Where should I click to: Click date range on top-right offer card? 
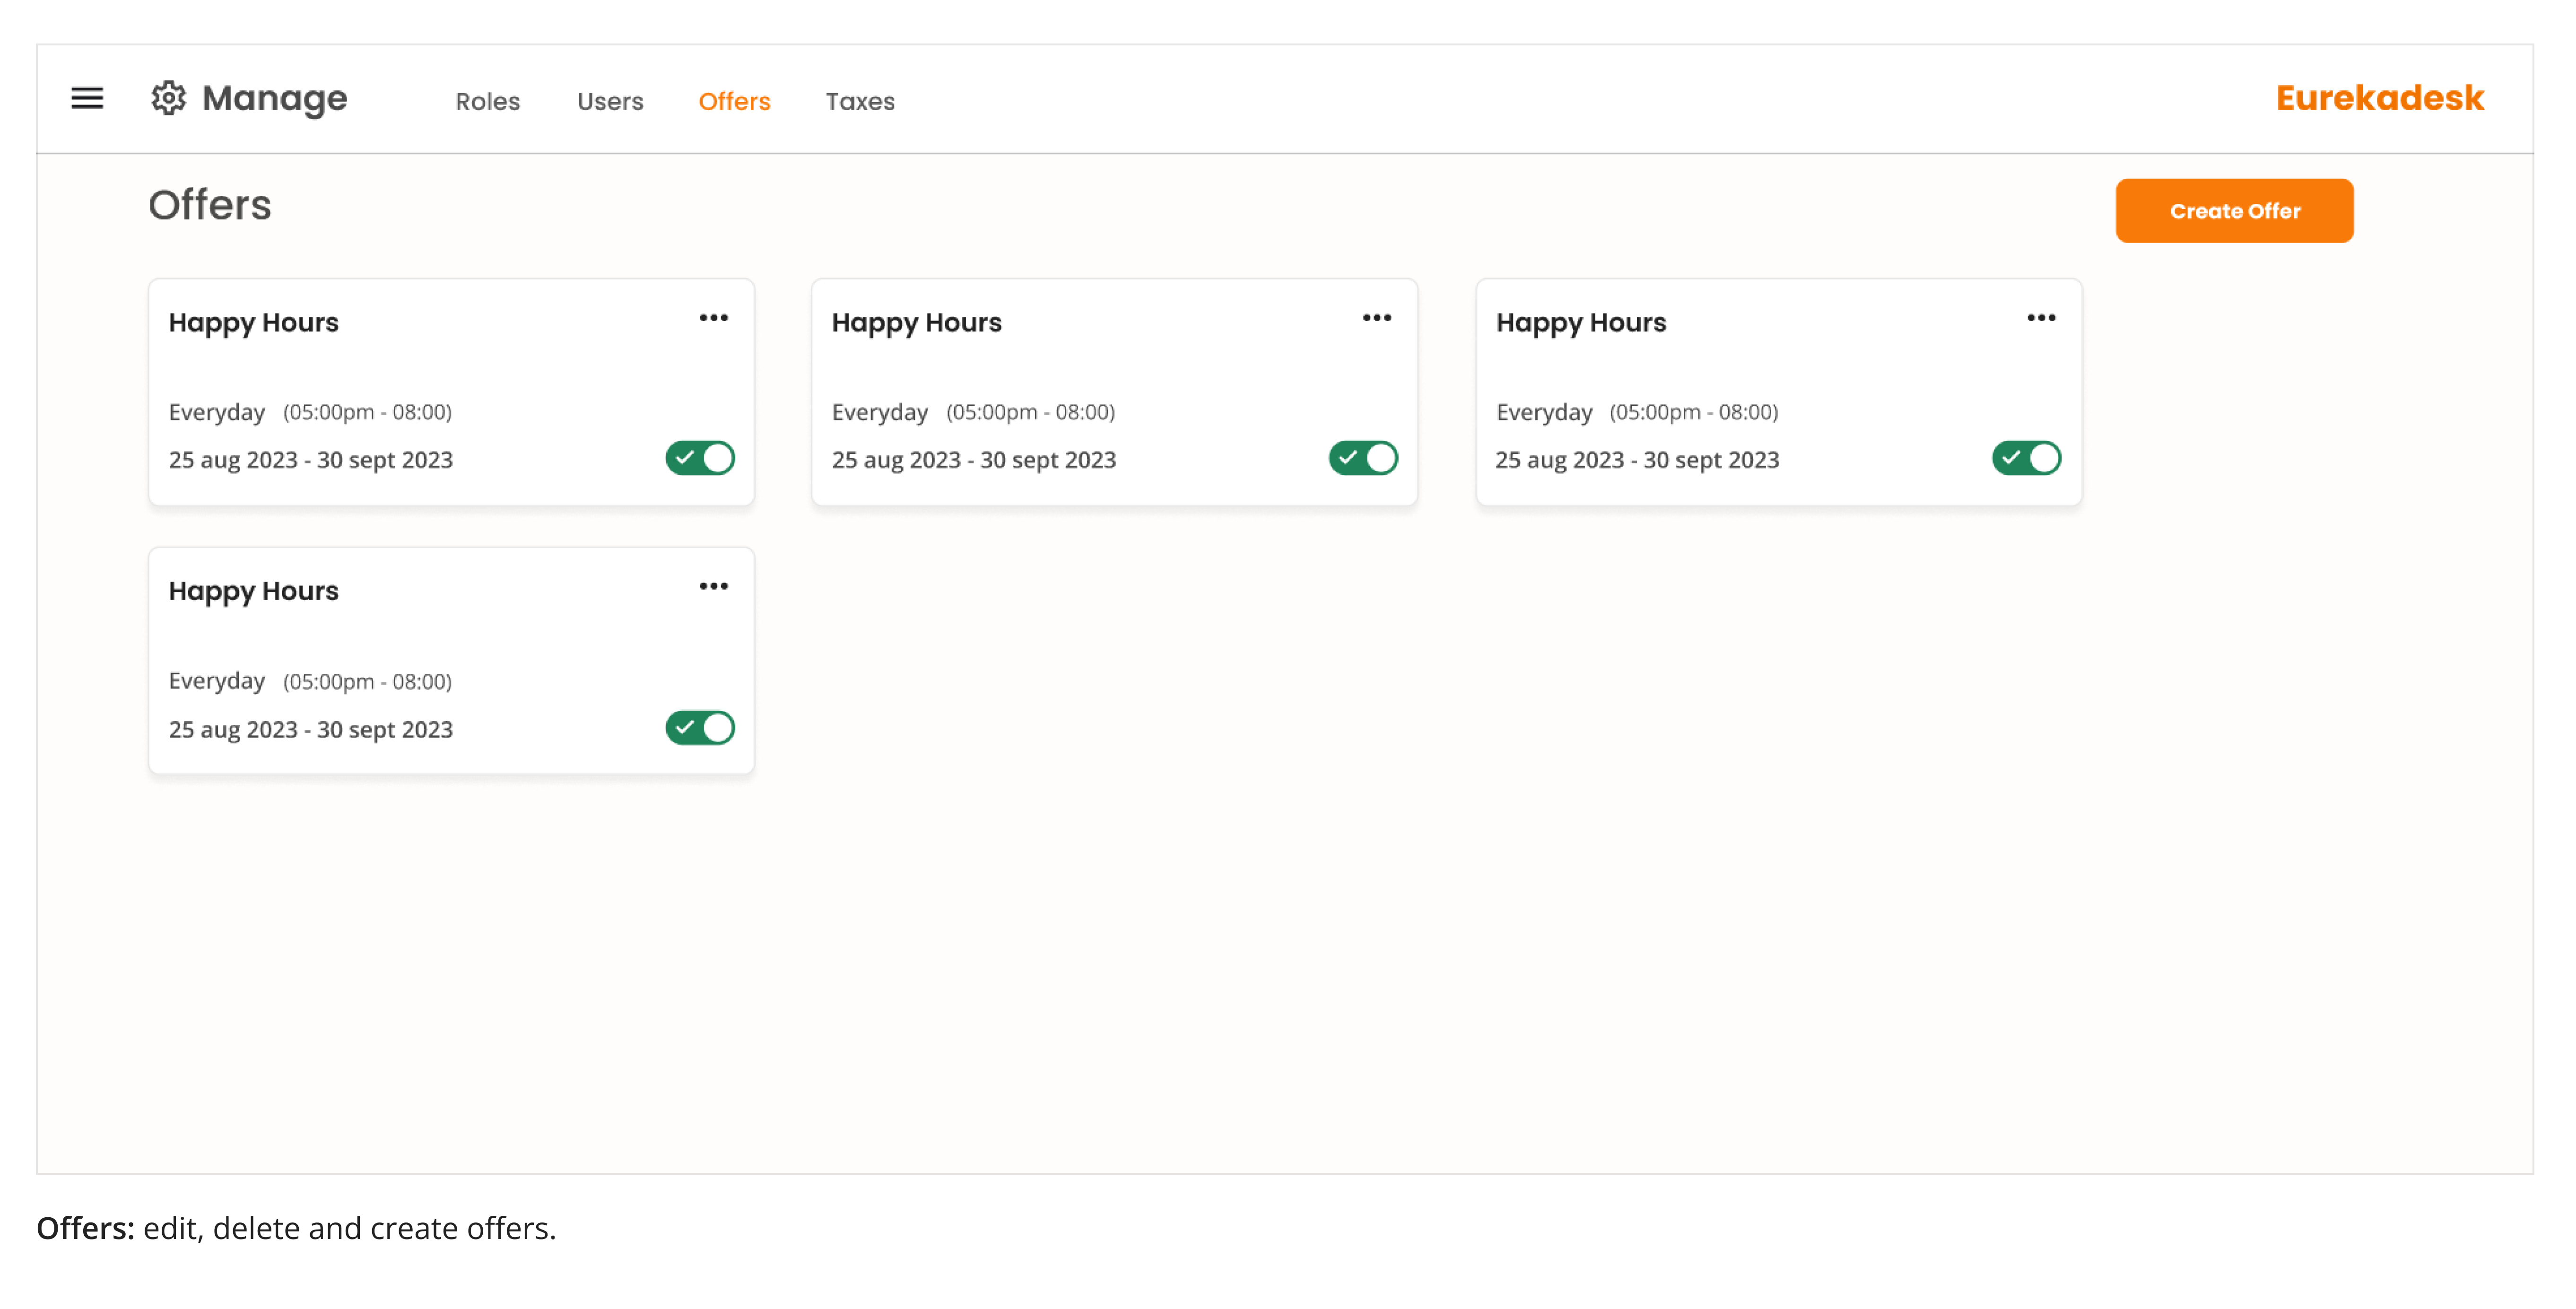1636,460
